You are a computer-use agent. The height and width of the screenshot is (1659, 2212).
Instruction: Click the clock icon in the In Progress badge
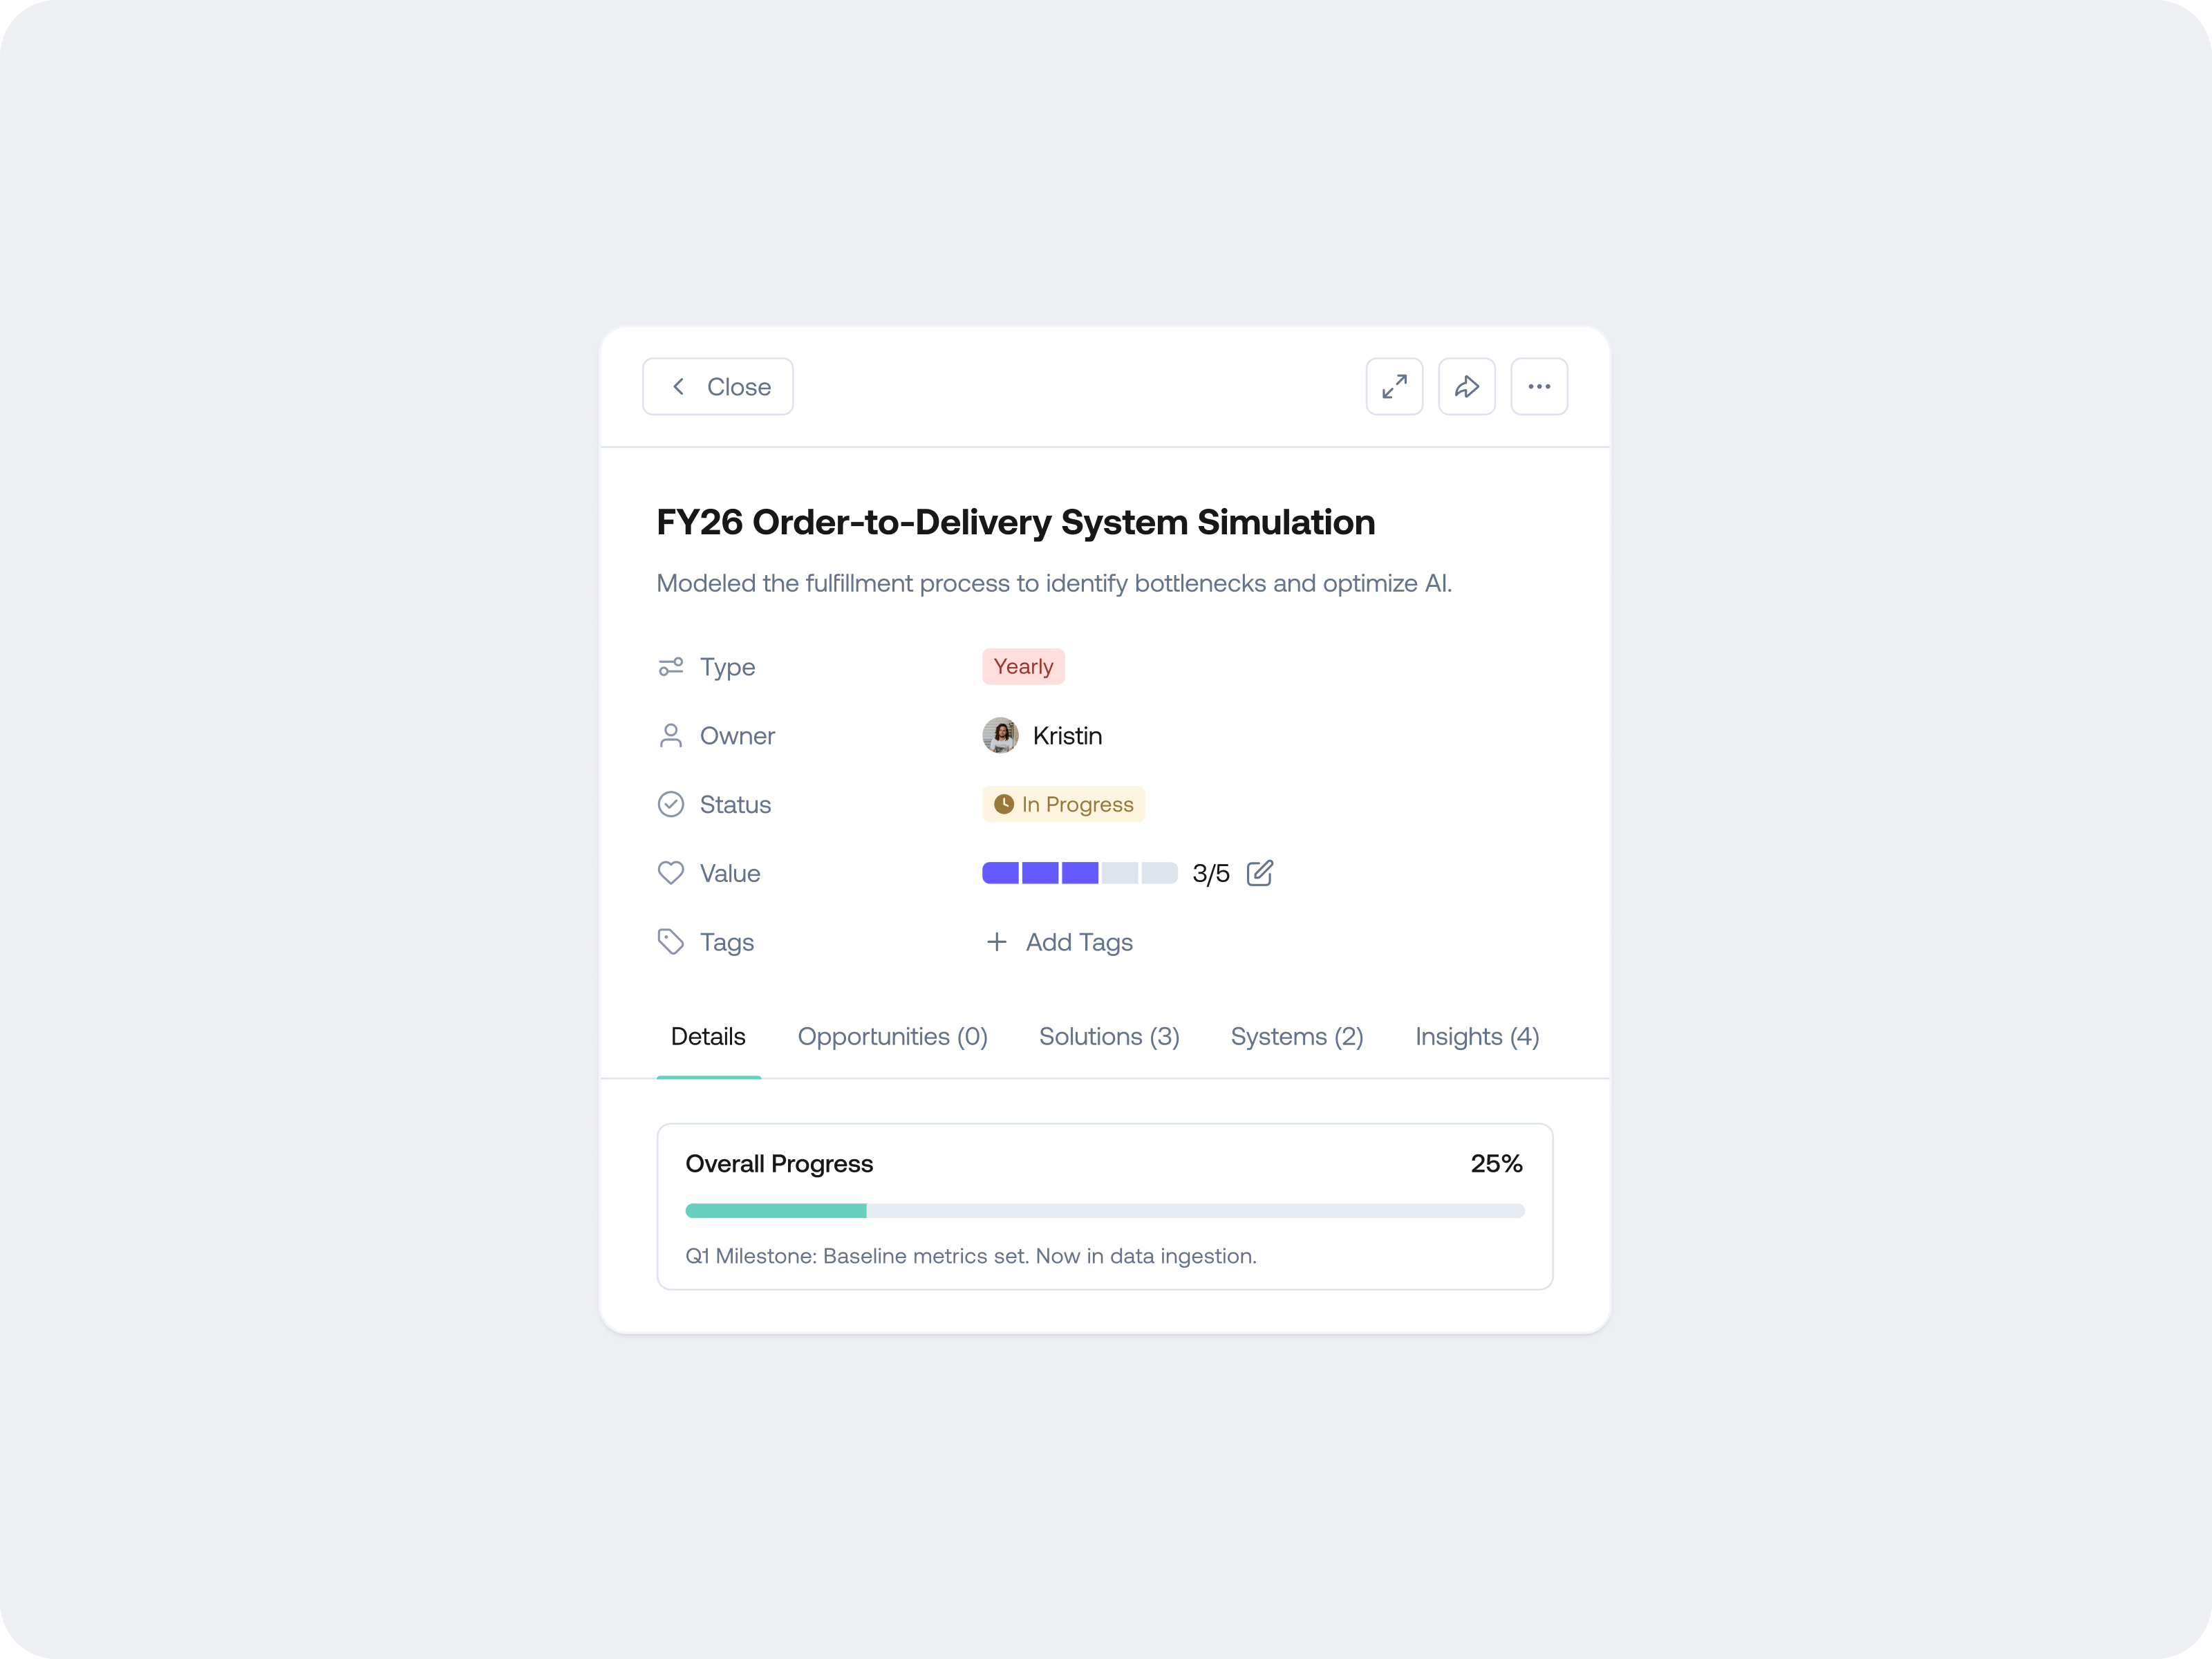click(1004, 804)
